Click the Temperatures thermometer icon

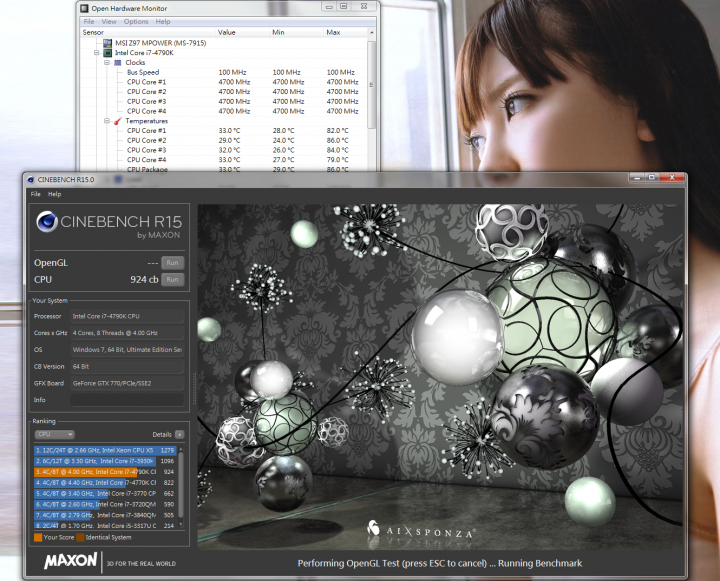(118, 121)
